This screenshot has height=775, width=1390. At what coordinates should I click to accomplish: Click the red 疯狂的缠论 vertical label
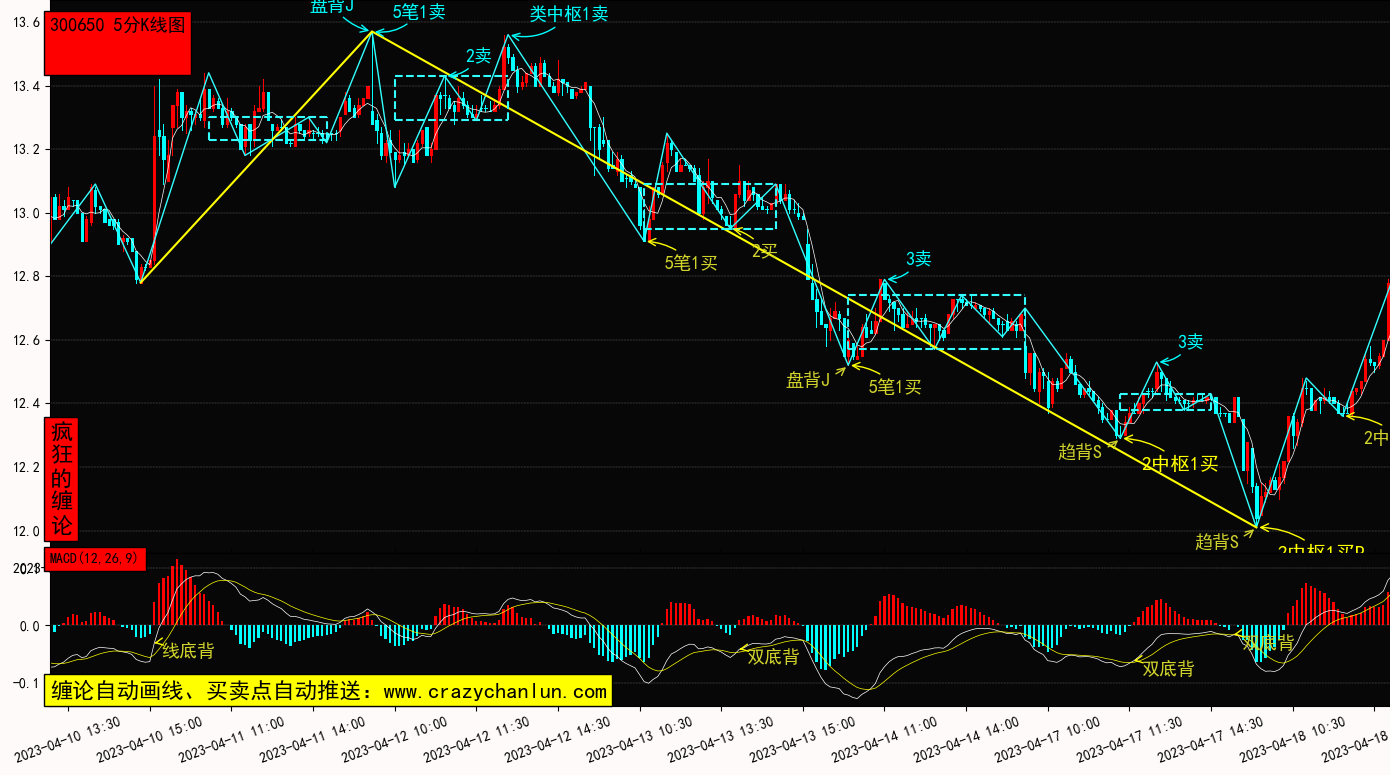click(62, 479)
